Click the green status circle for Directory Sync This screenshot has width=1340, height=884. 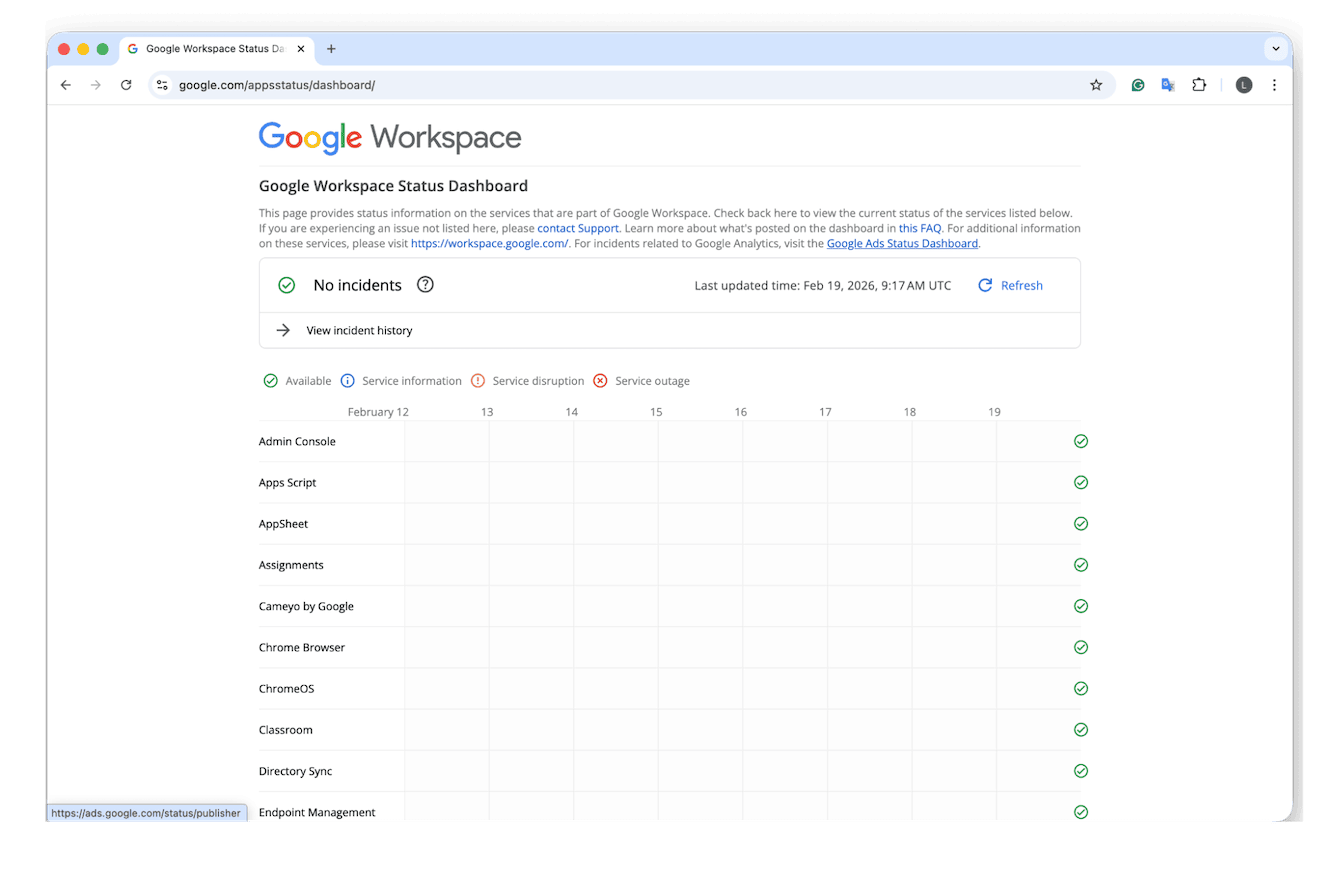pyautogui.click(x=1081, y=770)
